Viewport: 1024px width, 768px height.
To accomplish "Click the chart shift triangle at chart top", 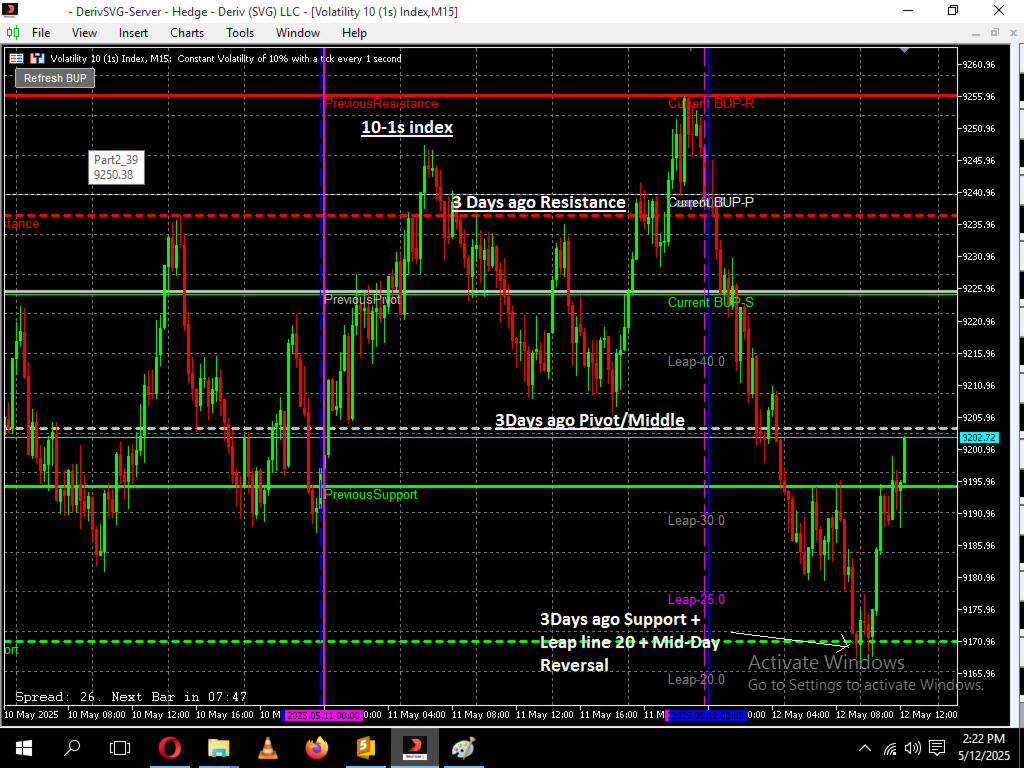I will [904, 50].
